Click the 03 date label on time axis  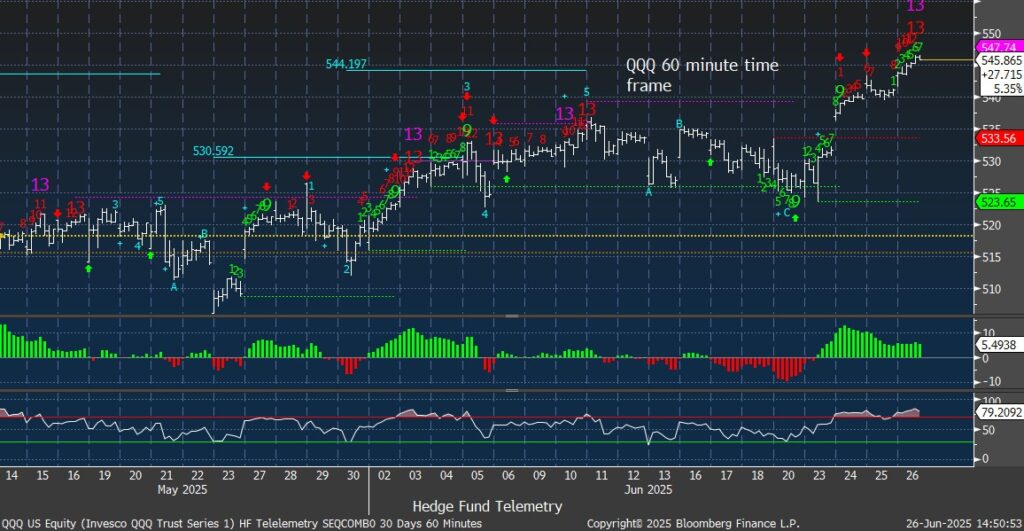tap(415, 475)
